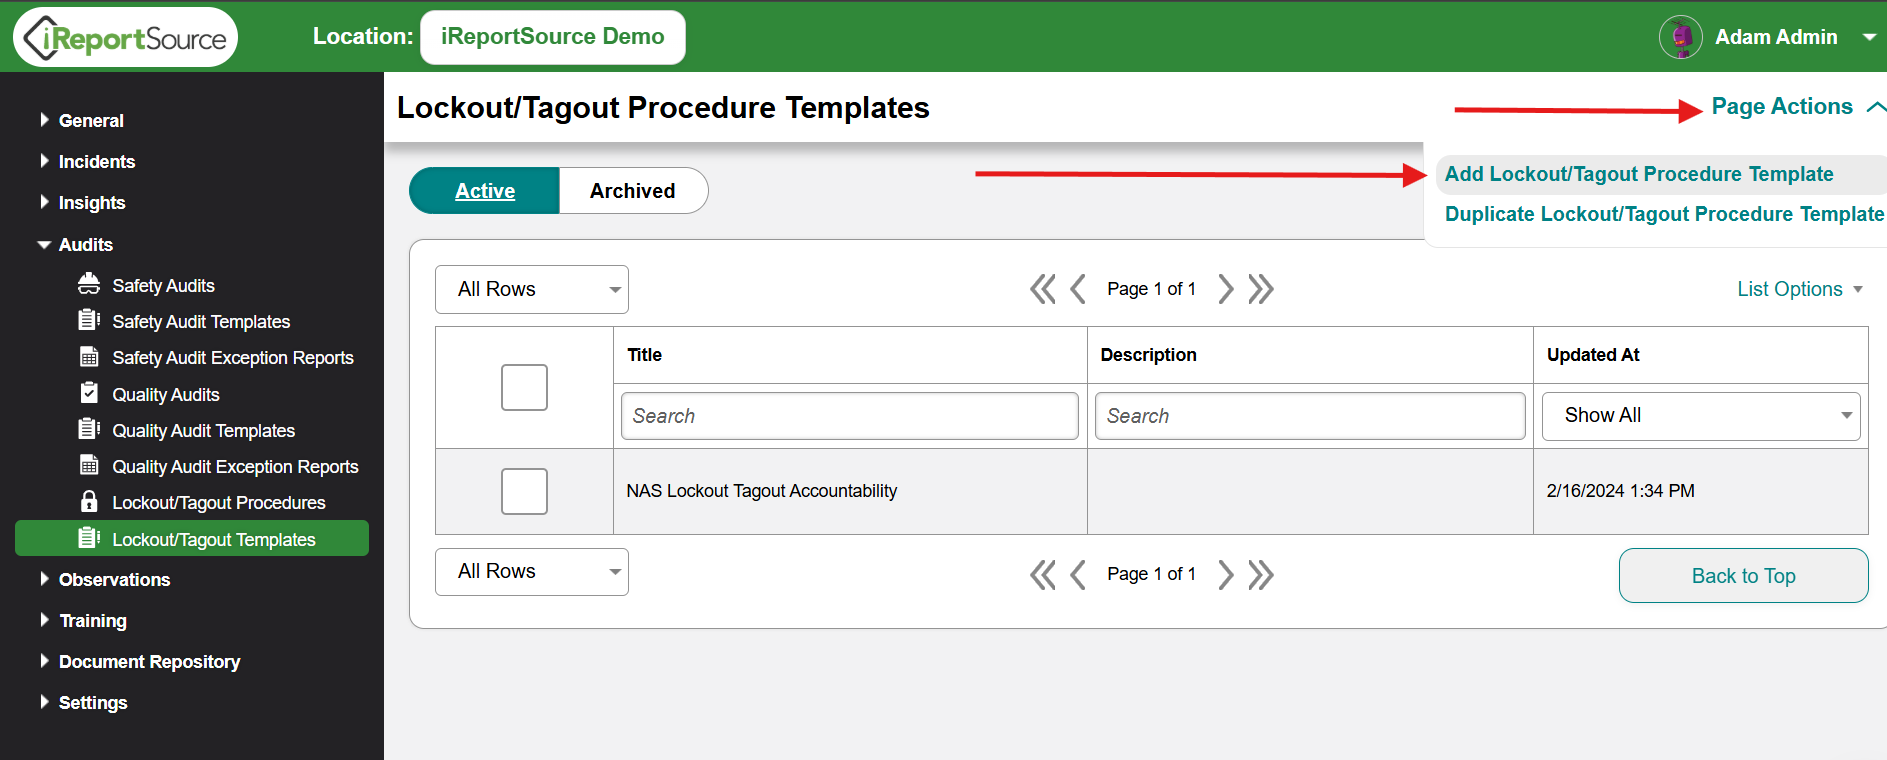1887x760 pixels.
Task: Click the Safety Audit Templates clipboard icon
Action: 89,320
